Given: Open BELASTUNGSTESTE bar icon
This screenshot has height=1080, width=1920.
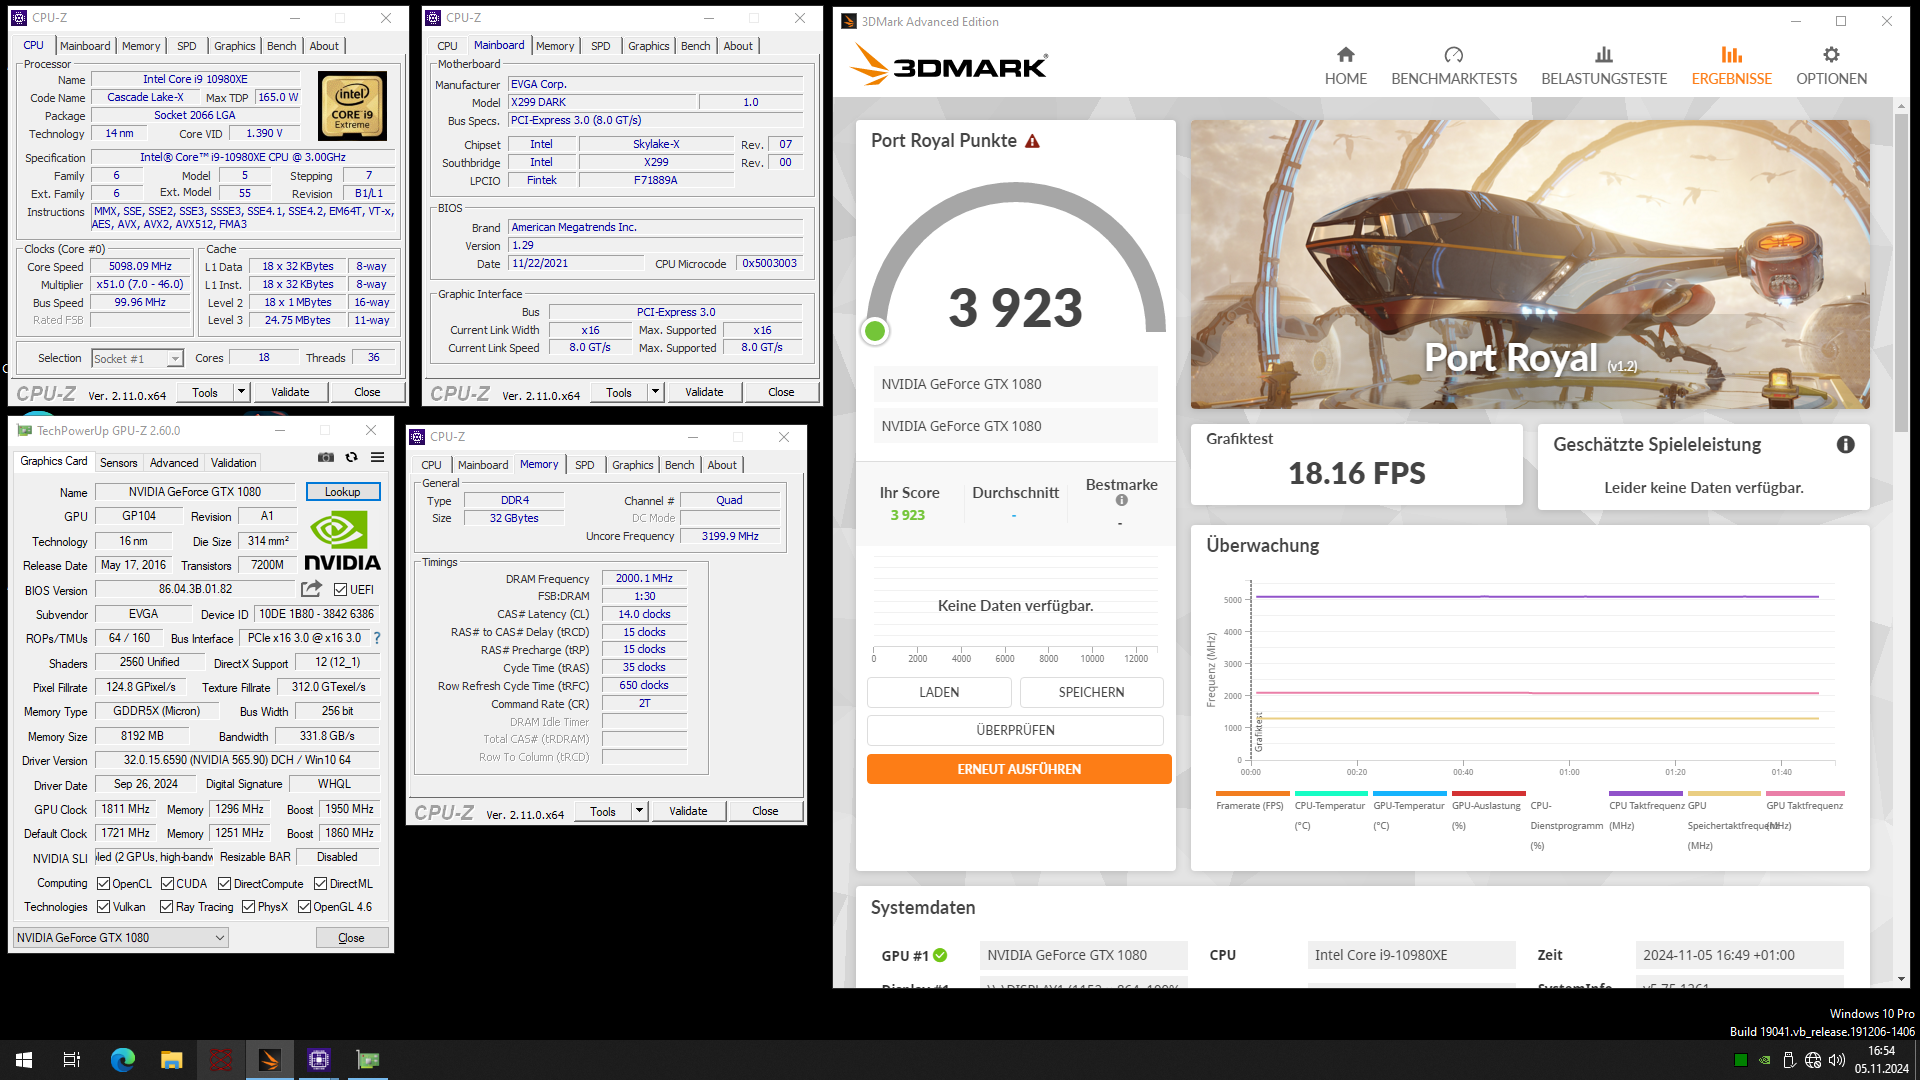Looking at the screenshot, I should (1603, 55).
